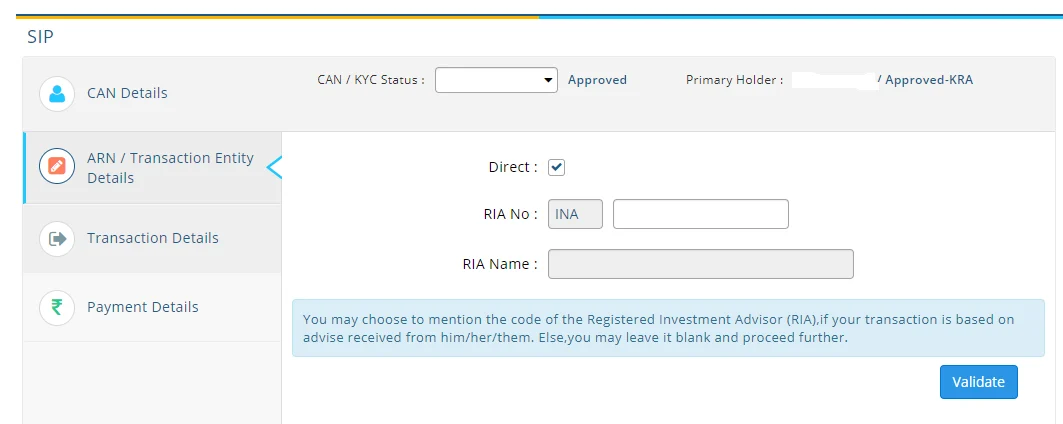The image size is (1063, 424).
Task: Click the Approved-KRA holder status text
Action: [928, 80]
